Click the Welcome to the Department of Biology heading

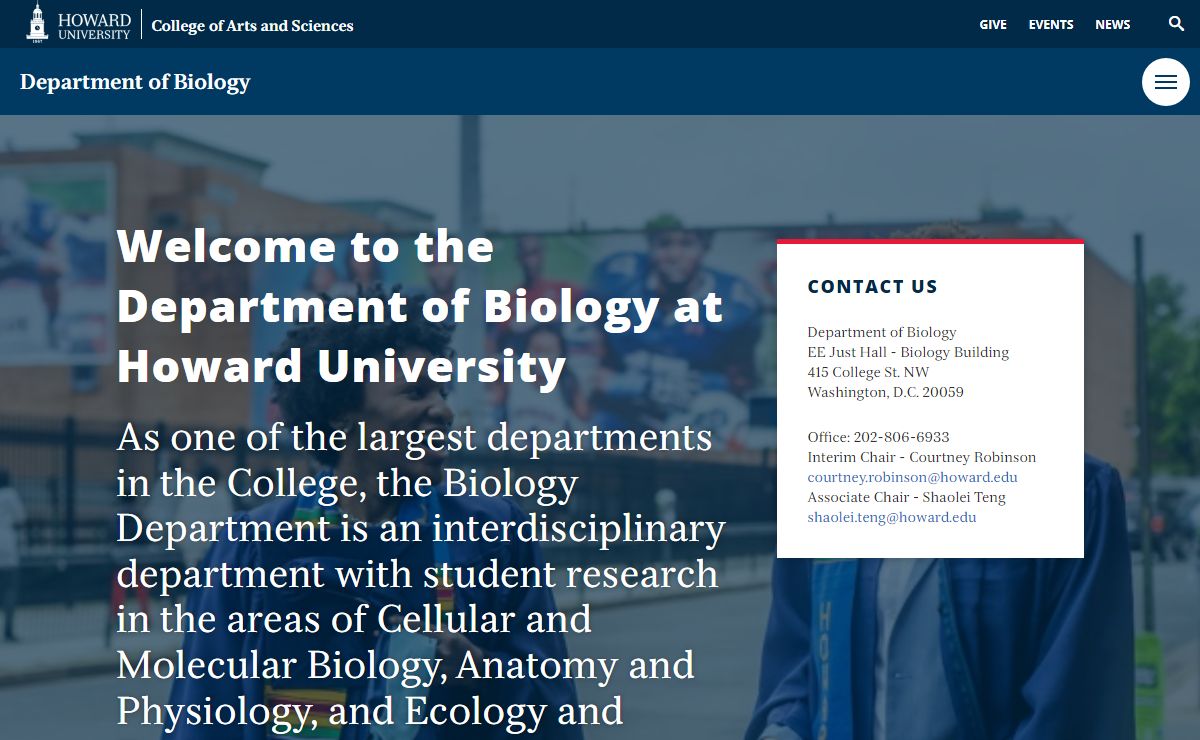[x=420, y=306]
